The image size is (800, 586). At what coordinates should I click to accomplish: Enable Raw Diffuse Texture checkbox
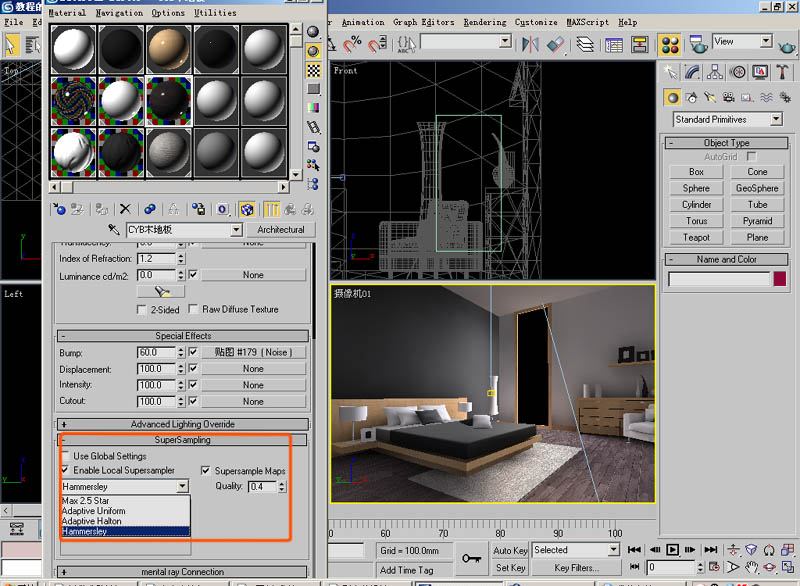[193, 309]
